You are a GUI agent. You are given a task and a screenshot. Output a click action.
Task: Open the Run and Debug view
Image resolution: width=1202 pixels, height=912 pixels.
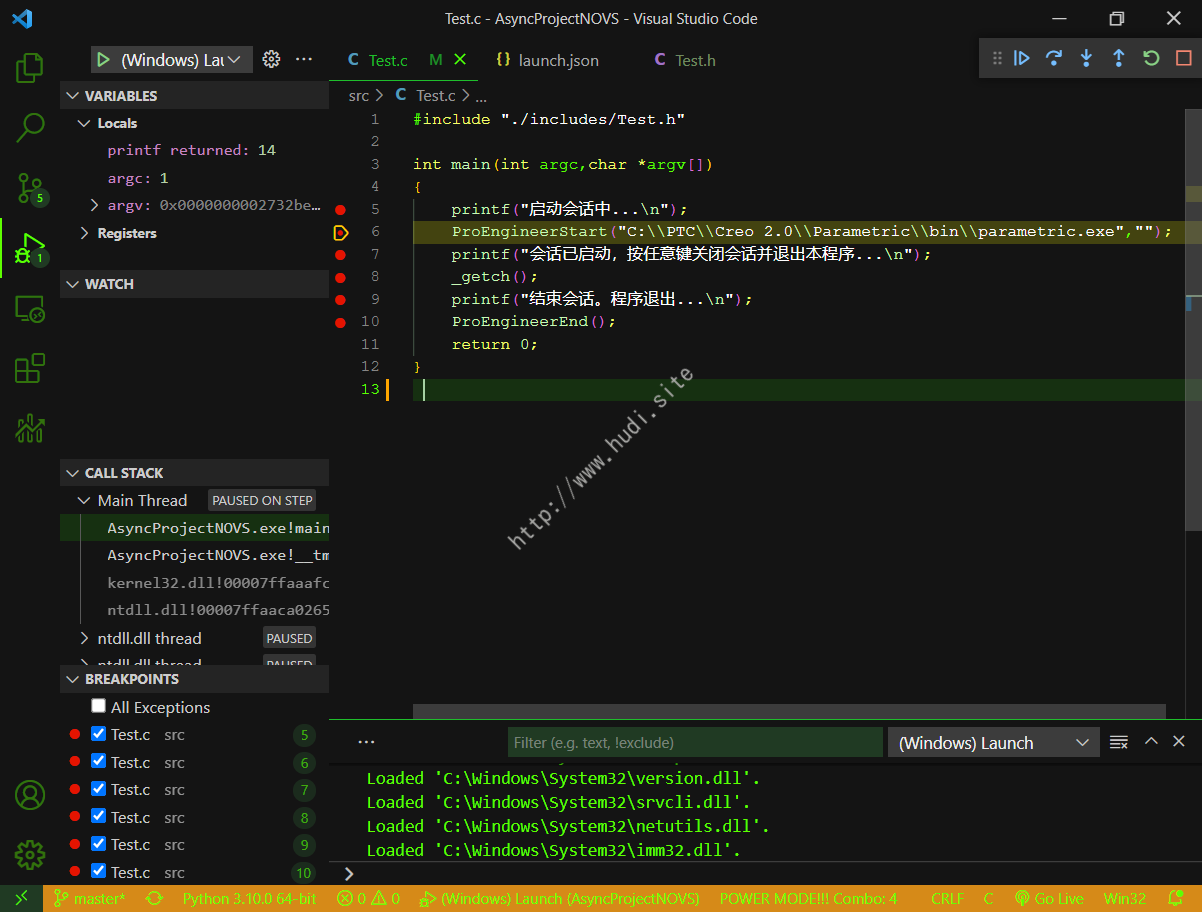[x=30, y=247]
